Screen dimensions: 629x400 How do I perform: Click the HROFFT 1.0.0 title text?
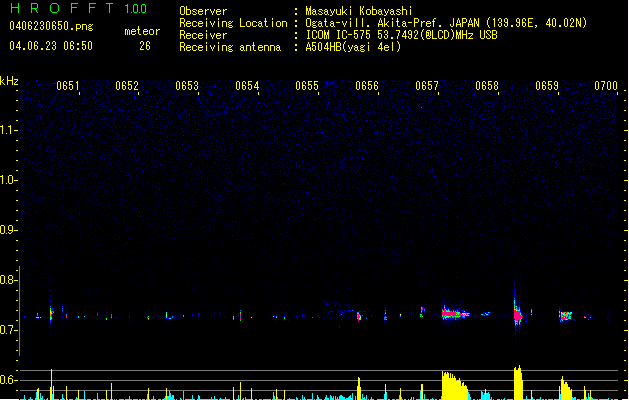click(x=78, y=8)
